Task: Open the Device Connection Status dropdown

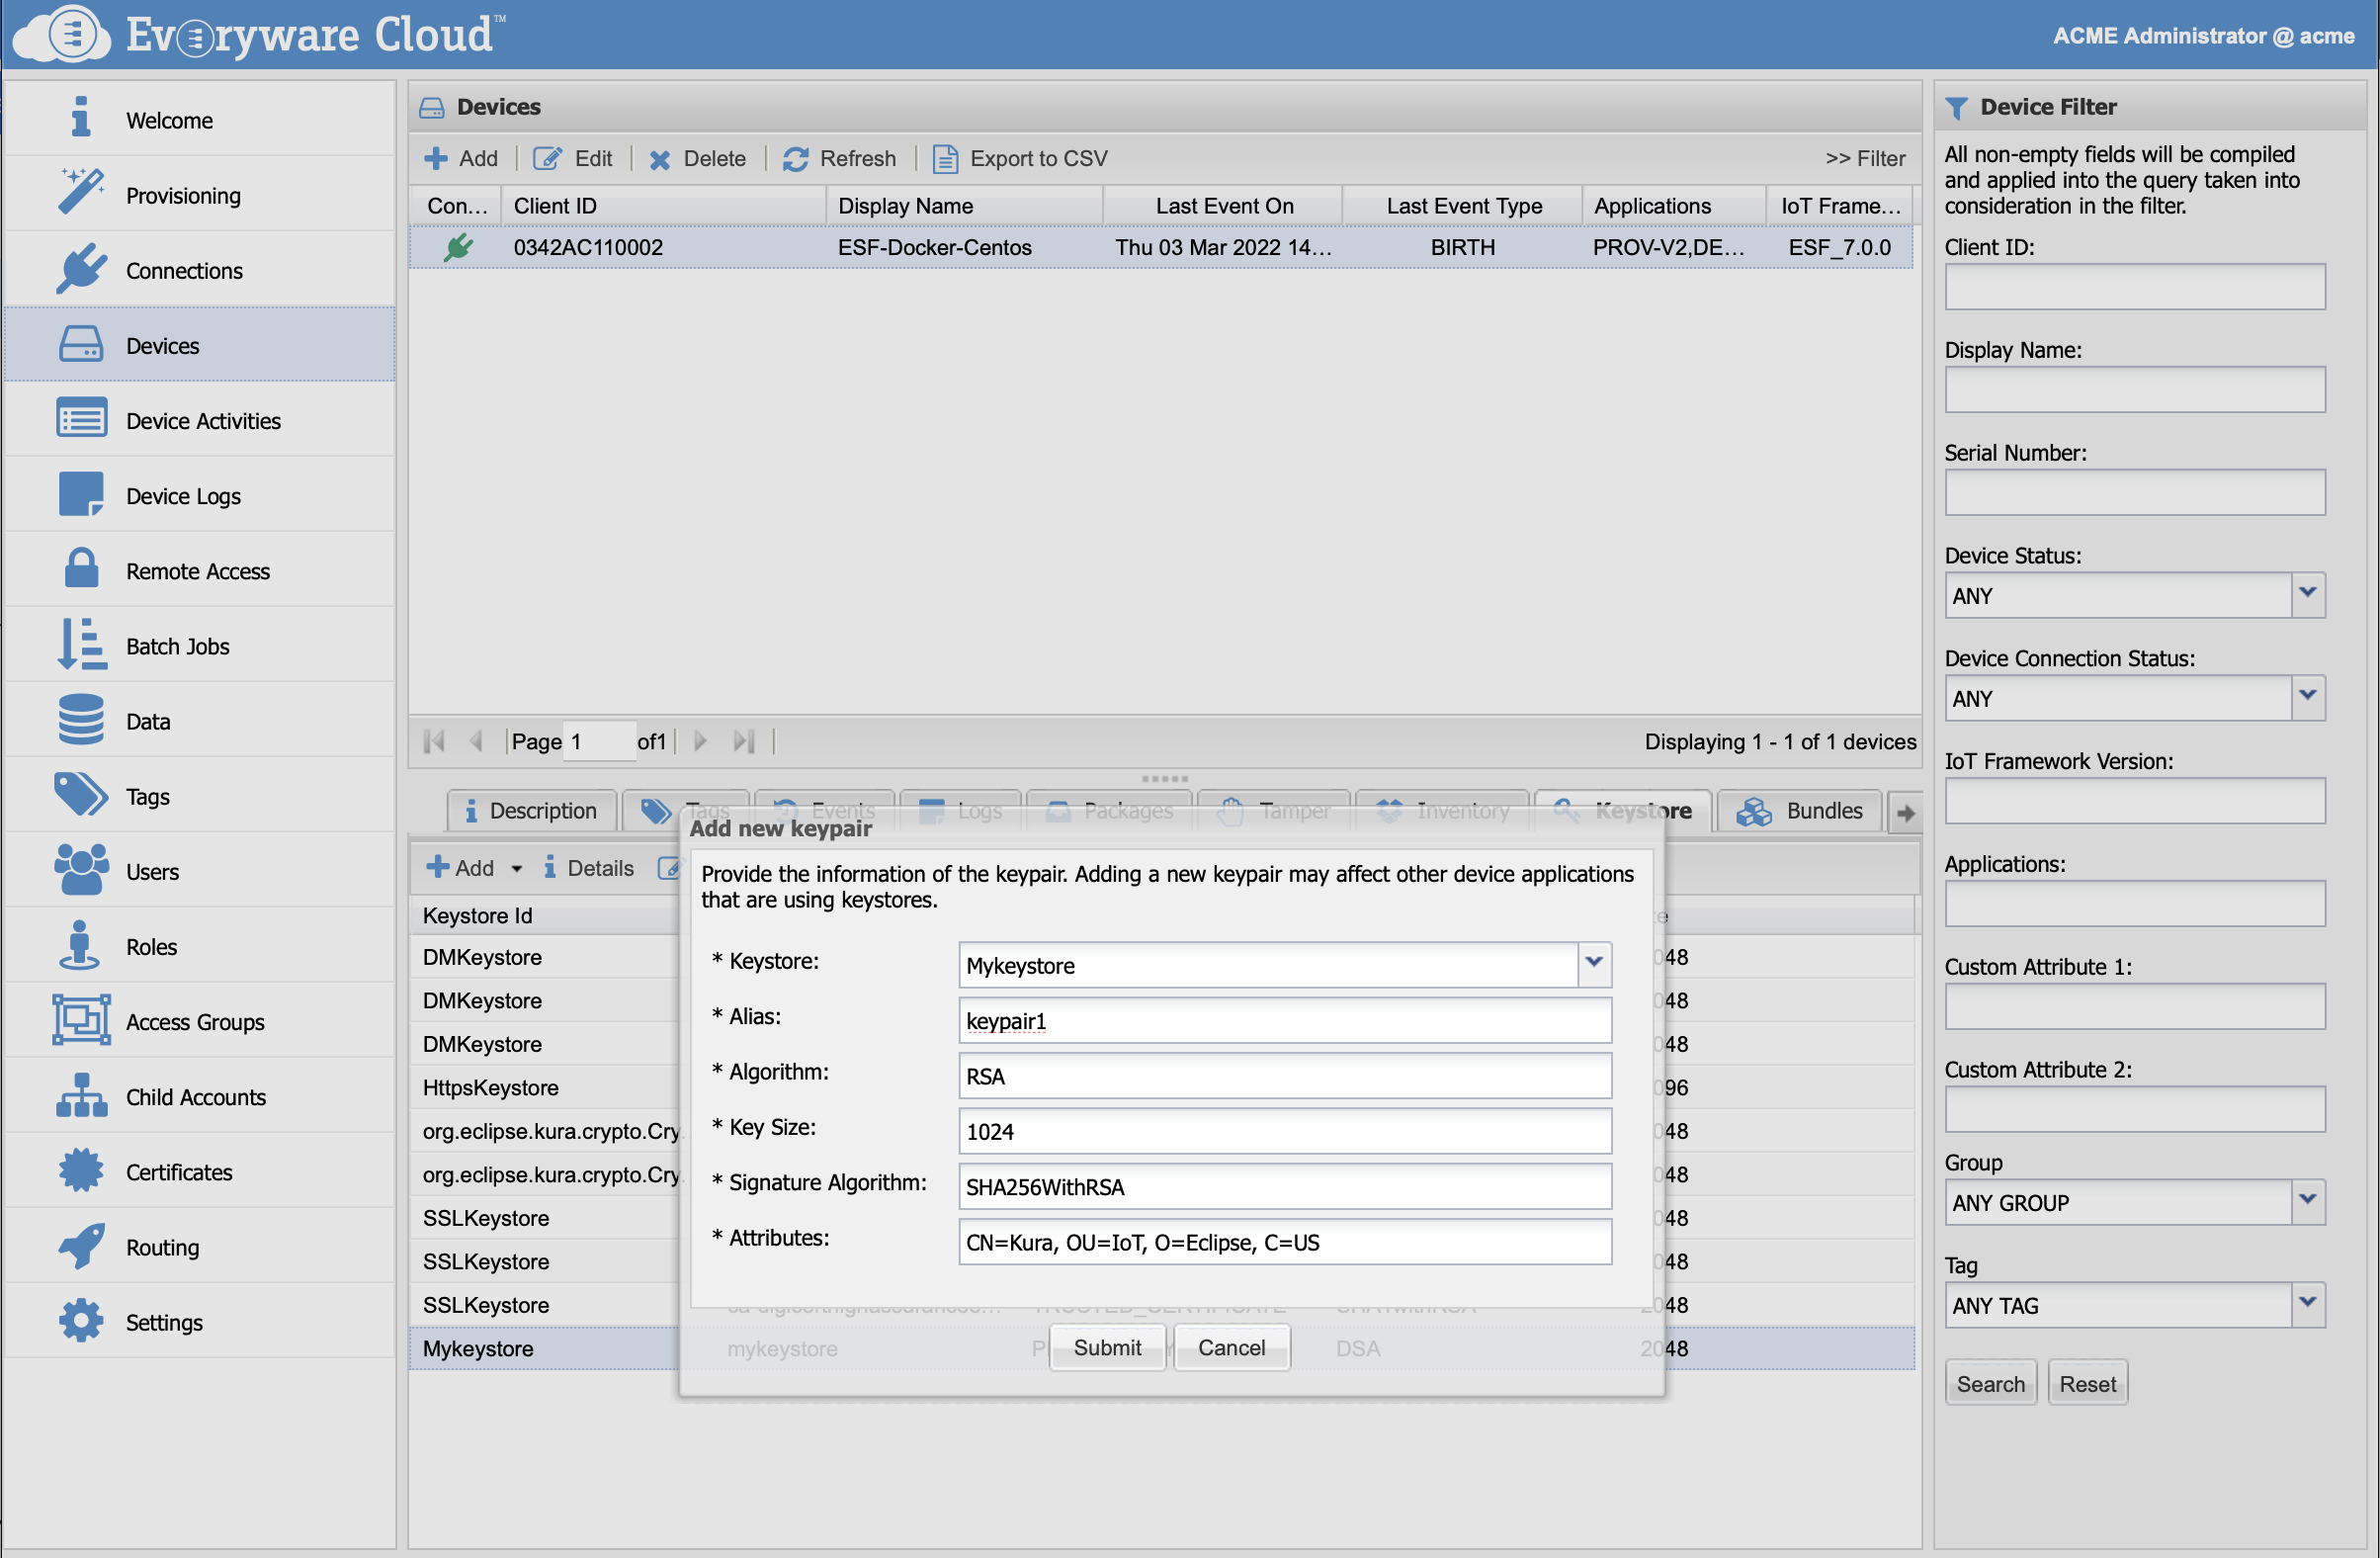Action: [2307, 697]
